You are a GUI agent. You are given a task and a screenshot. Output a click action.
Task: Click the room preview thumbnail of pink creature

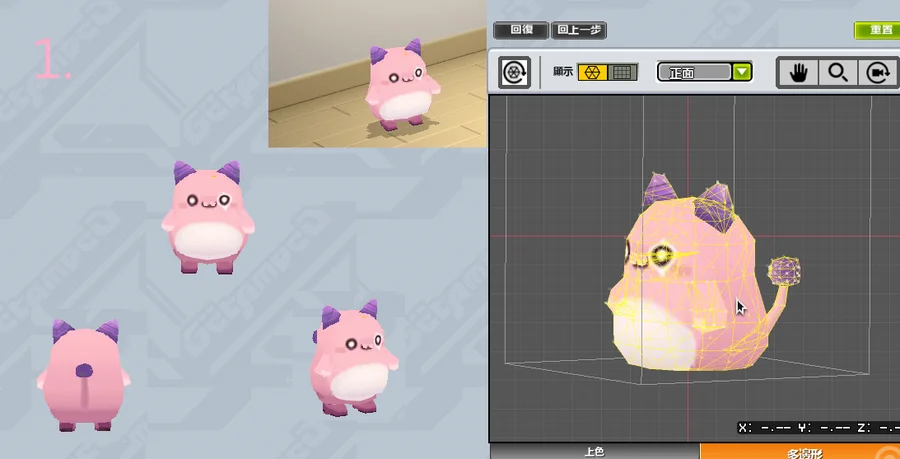coord(378,73)
